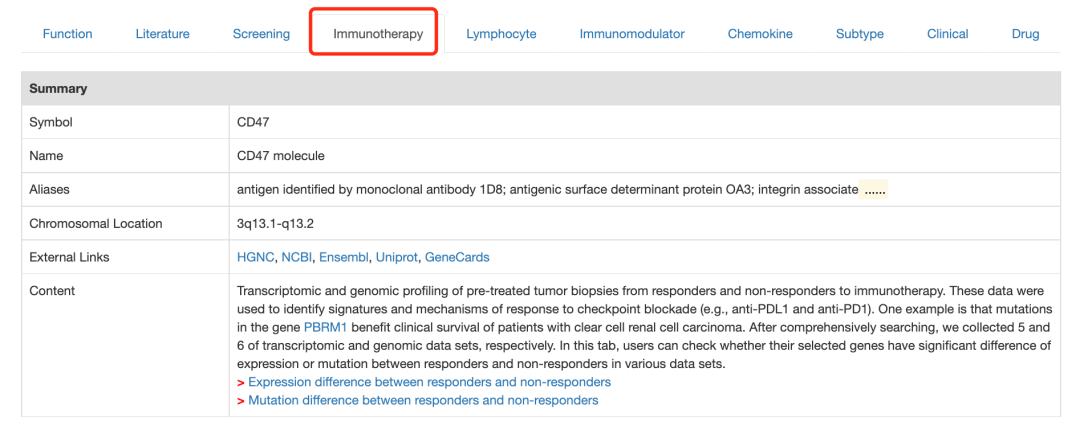Open the Uniprot external link
The image size is (1080, 433).
coord(397,258)
